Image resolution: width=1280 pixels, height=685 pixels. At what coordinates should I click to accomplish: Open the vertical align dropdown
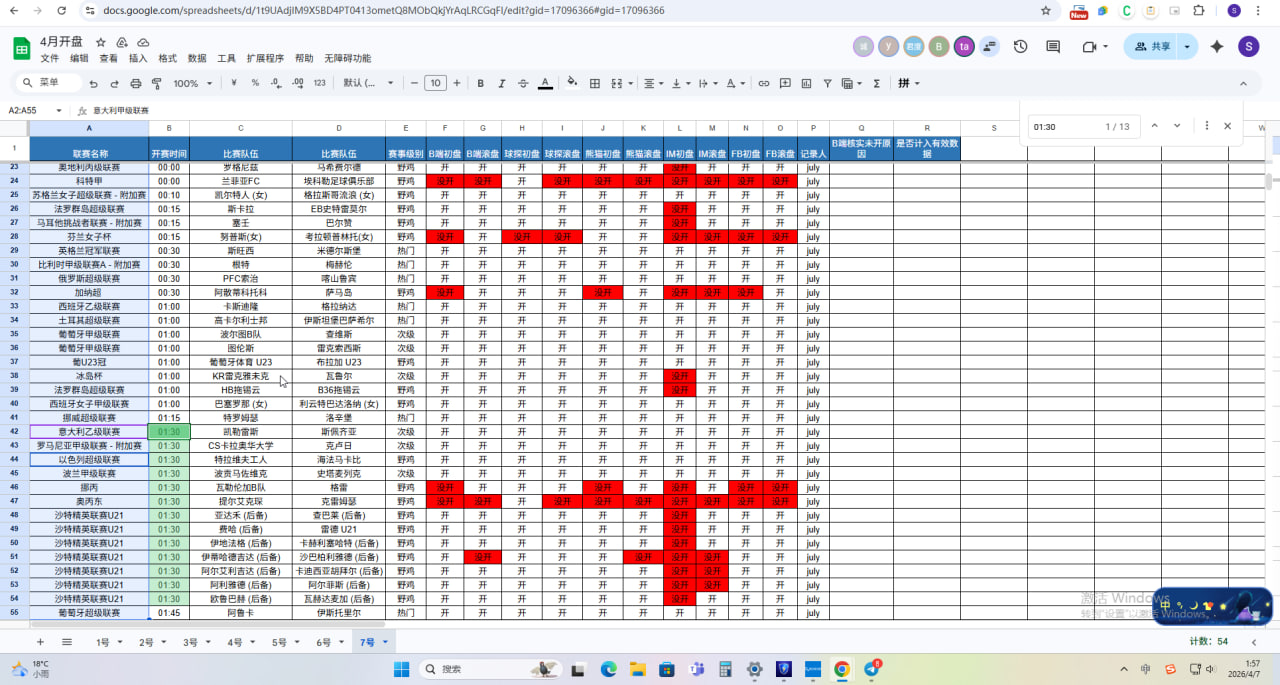[x=682, y=83]
